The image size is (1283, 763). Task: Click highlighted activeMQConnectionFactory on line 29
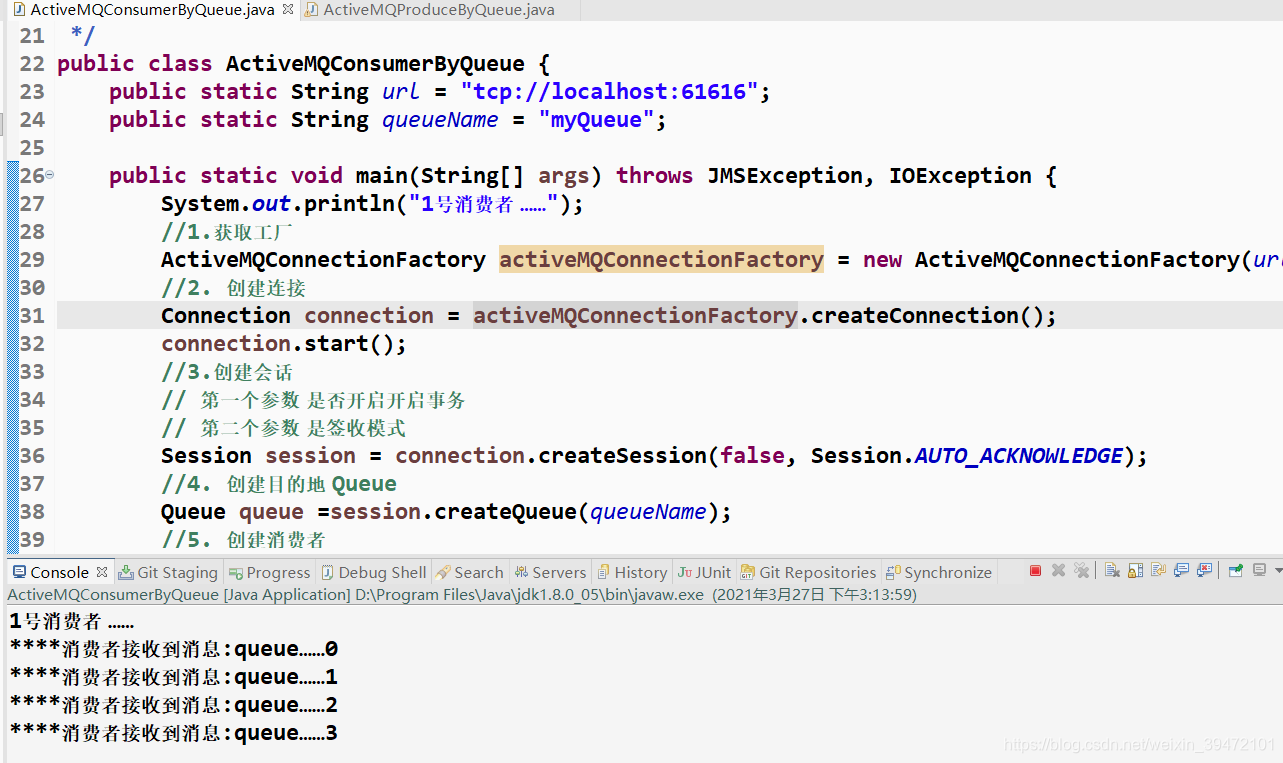coord(661,259)
